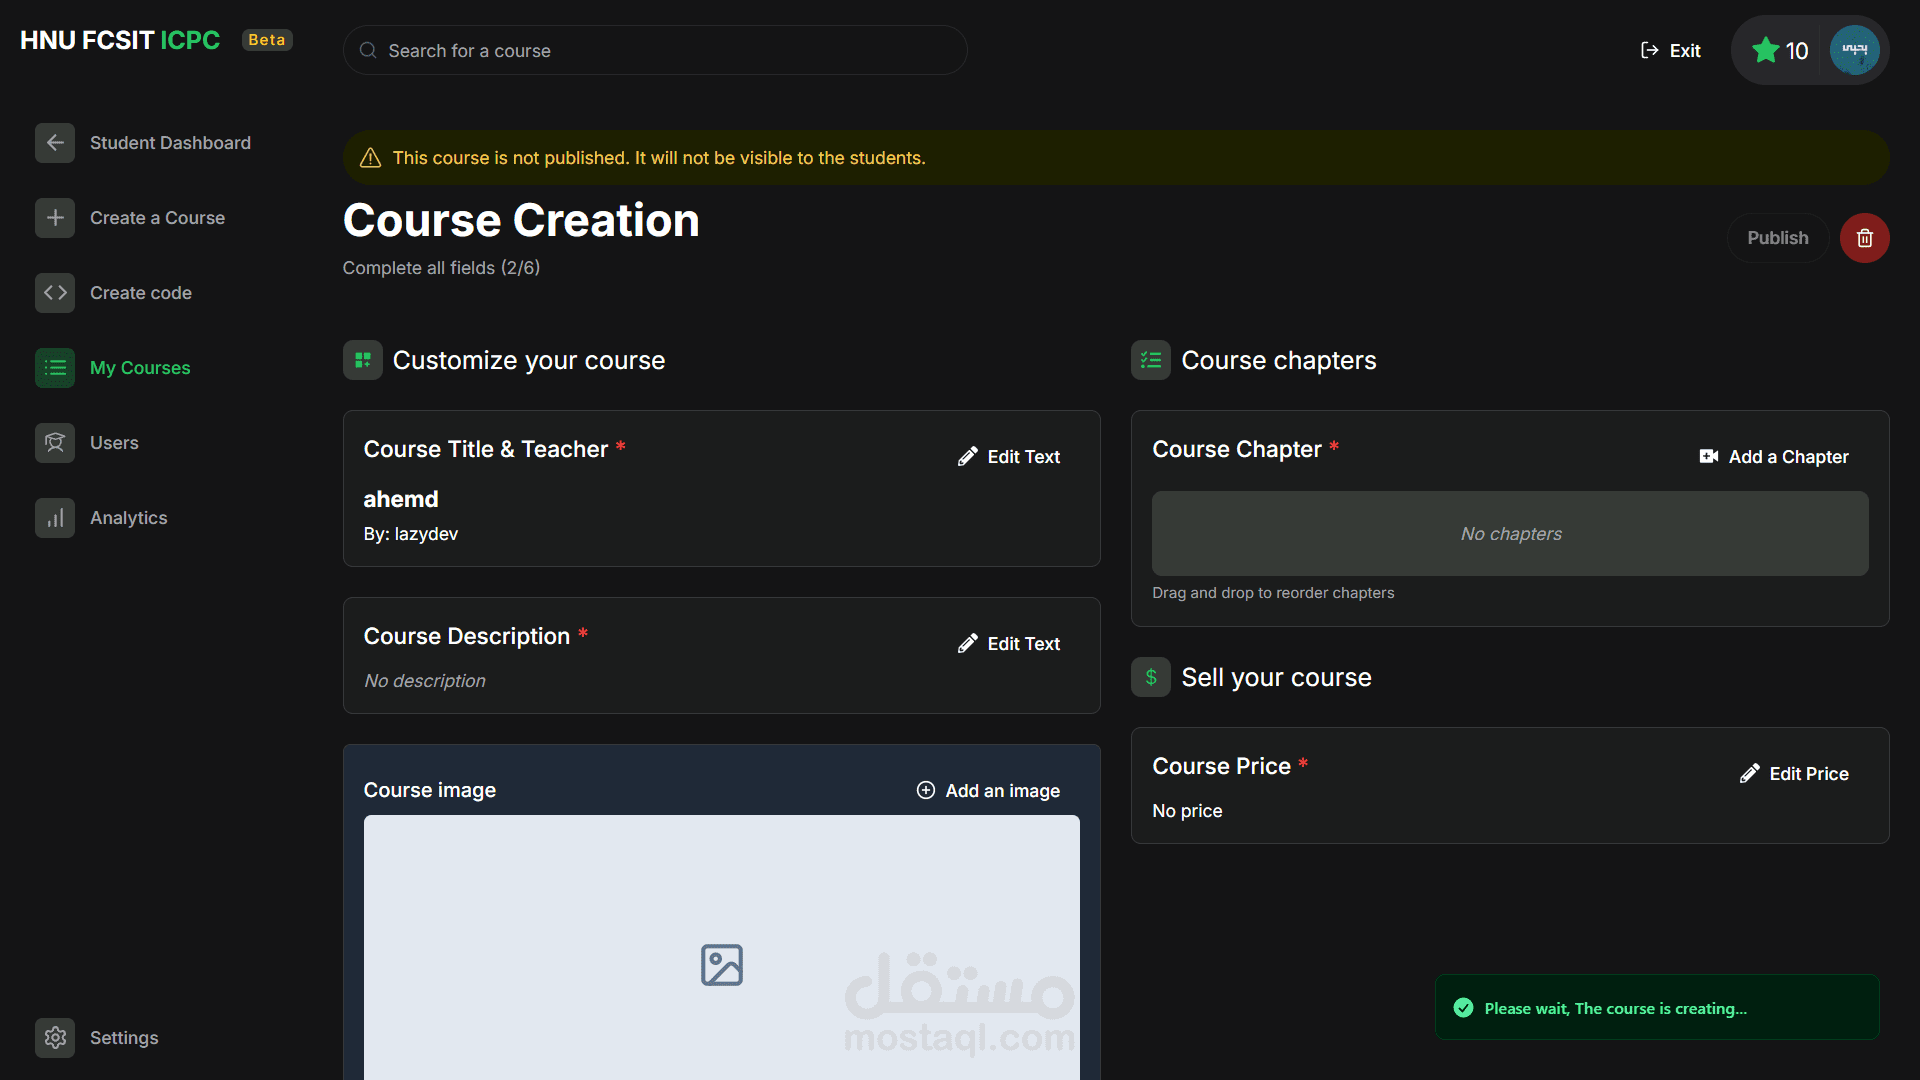Click the image placeholder icon in Course image
Viewport: 1920px width, 1080px height.
[721, 965]
